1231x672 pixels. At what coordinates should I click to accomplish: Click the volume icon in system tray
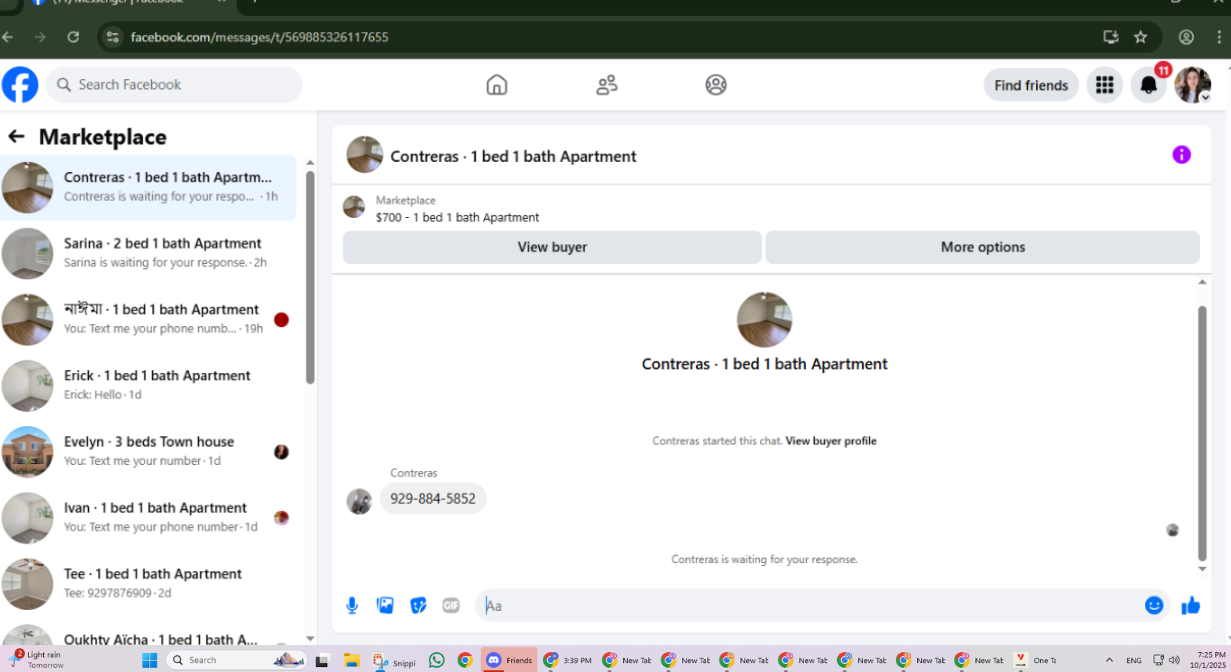coord(1174,660)
